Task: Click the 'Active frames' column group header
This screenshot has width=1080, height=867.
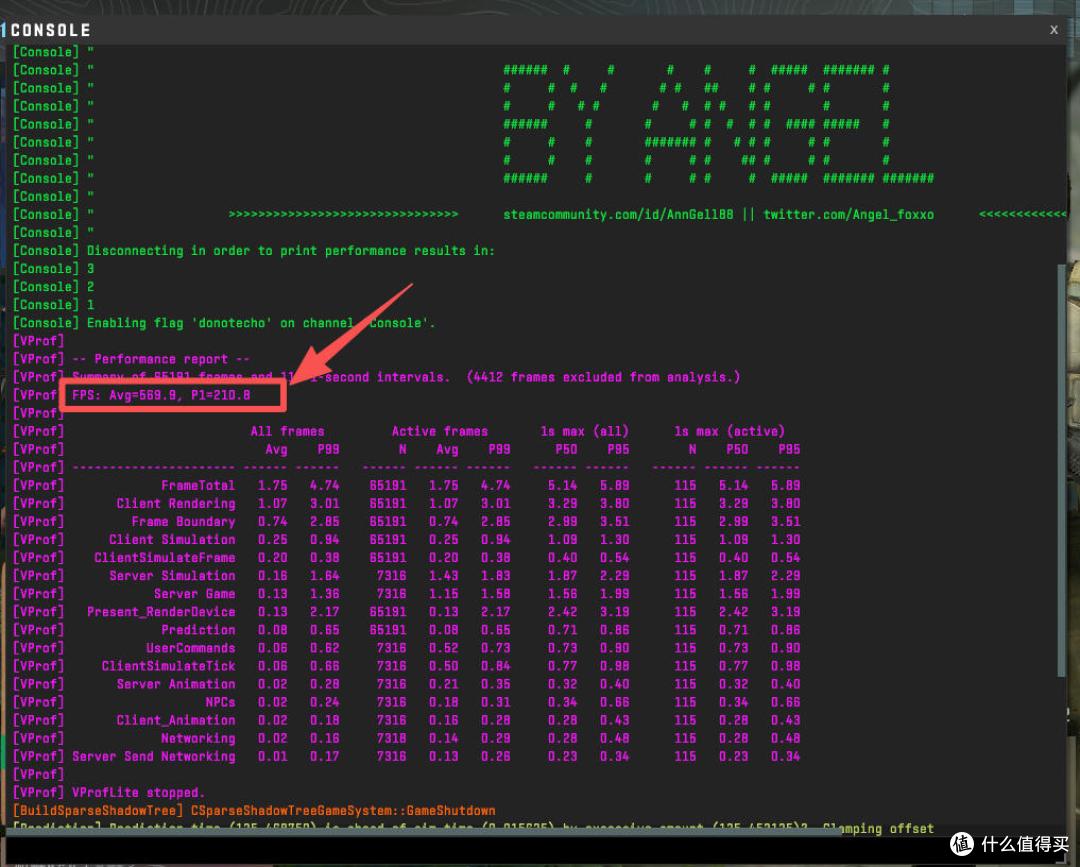Action: 439,431
